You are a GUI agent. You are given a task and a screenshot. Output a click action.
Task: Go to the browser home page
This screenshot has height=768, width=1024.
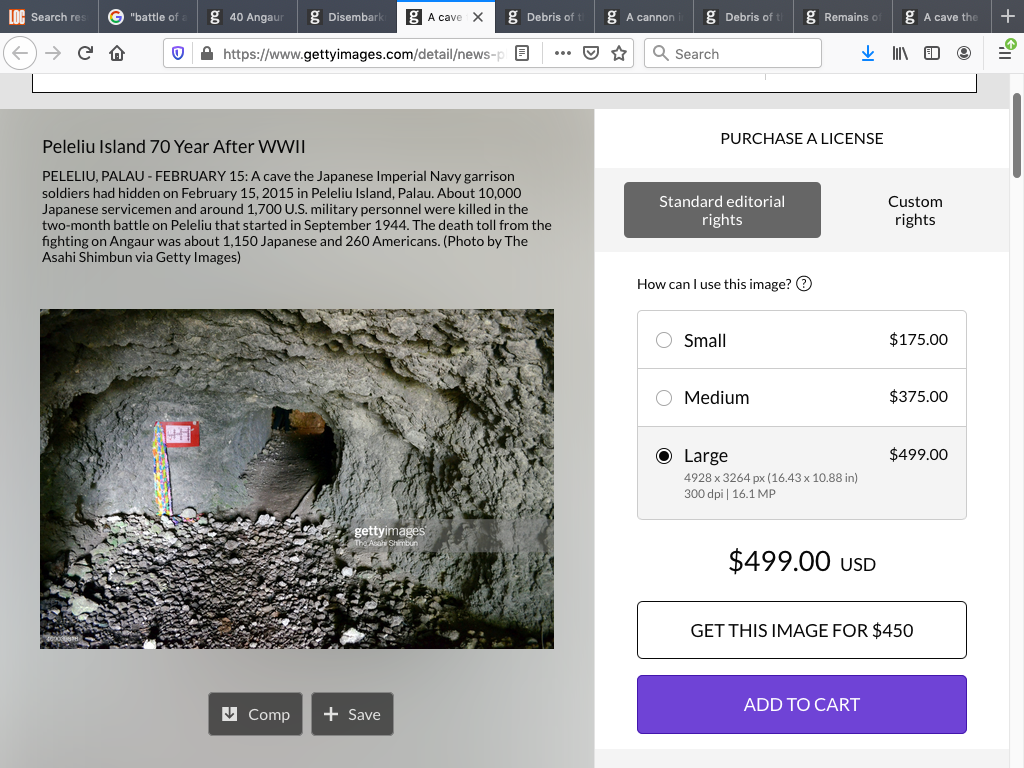pyautogui.click(x=117, y=53)
